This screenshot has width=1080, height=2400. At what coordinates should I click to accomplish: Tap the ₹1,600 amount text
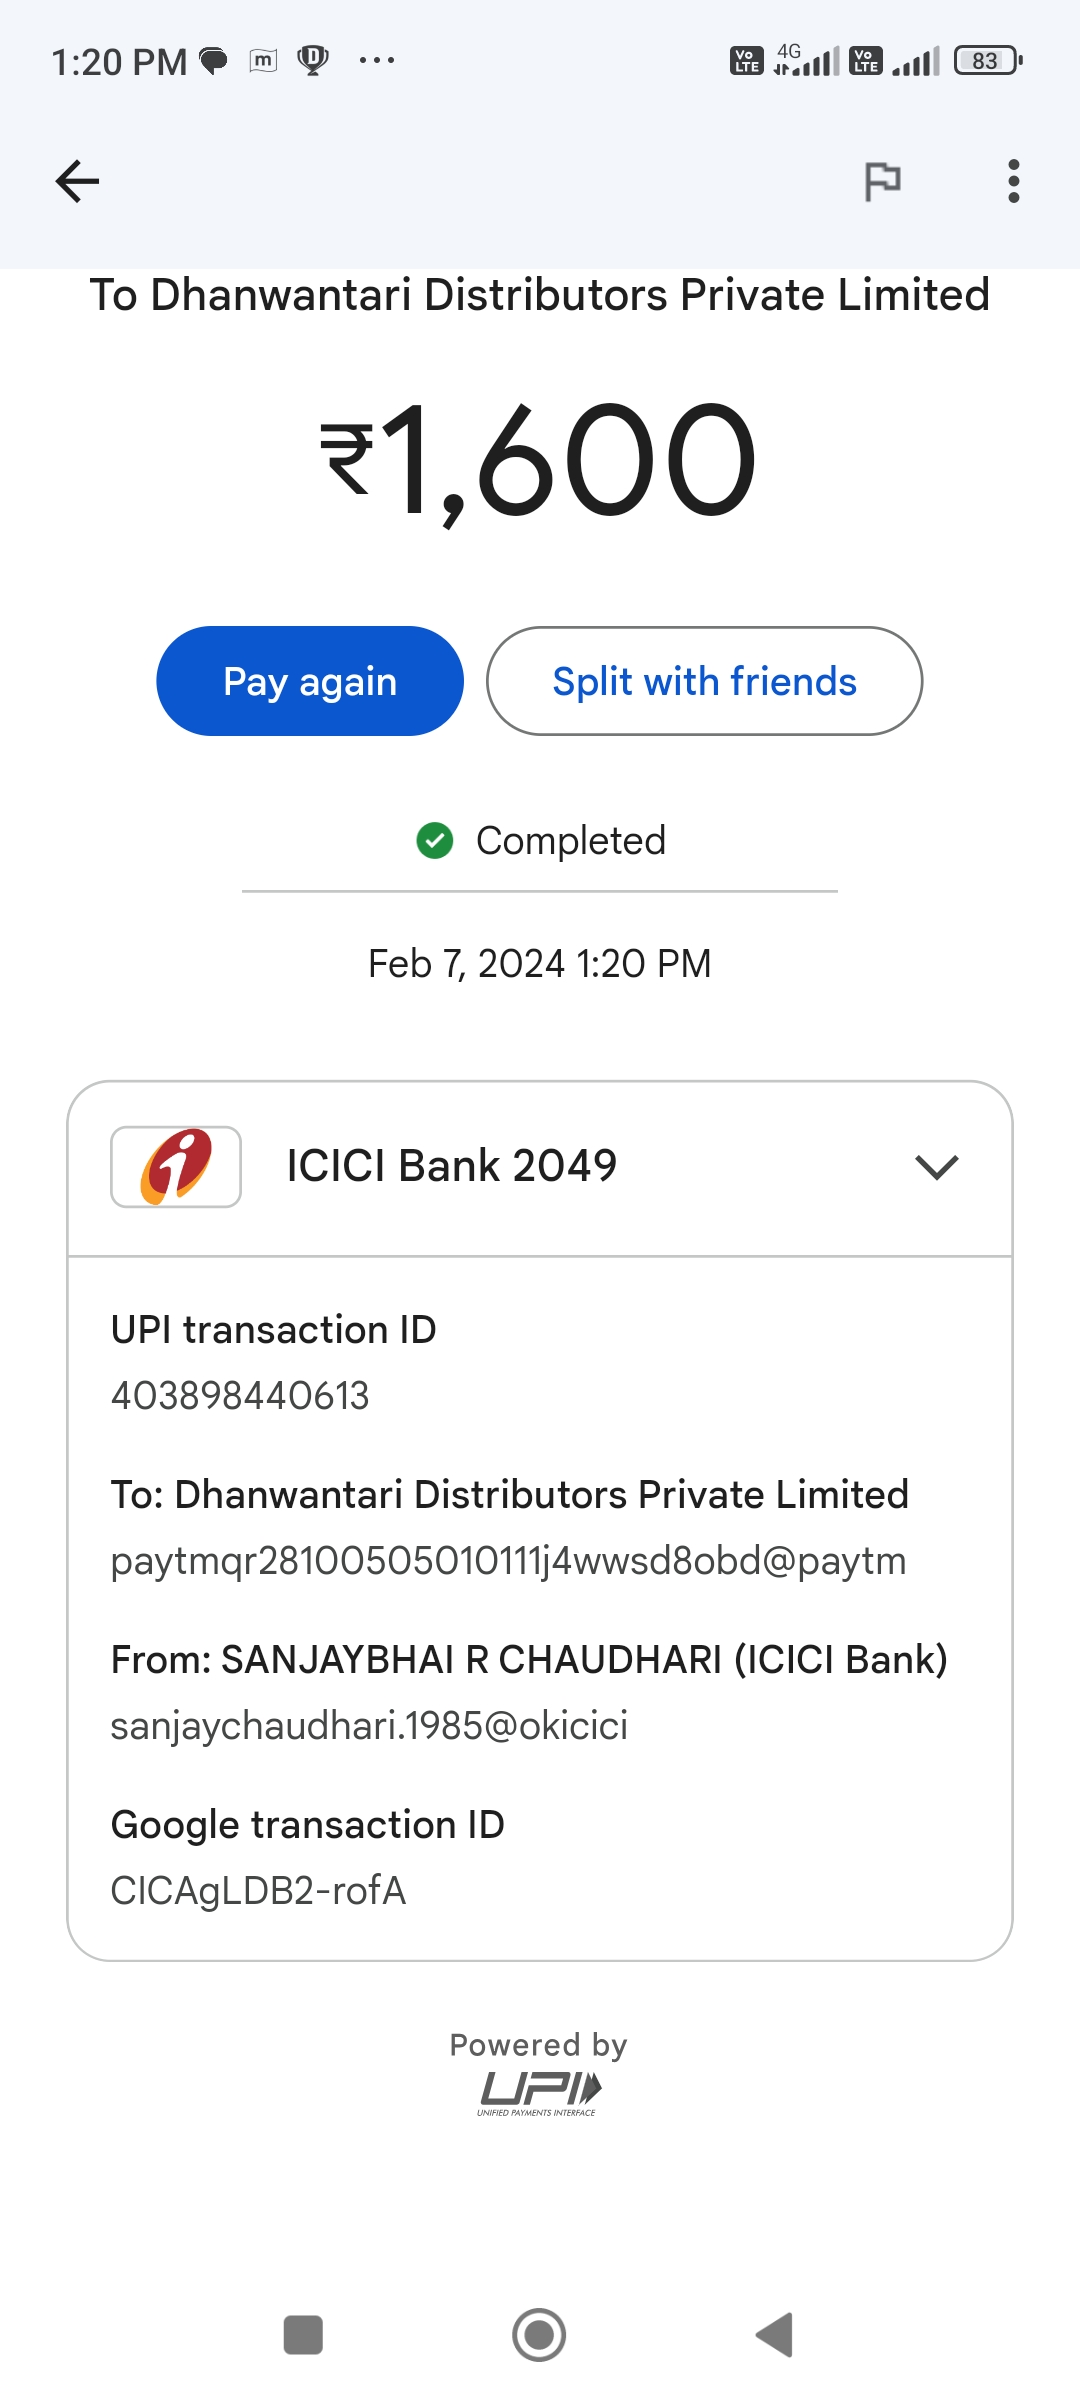[538, 460]
